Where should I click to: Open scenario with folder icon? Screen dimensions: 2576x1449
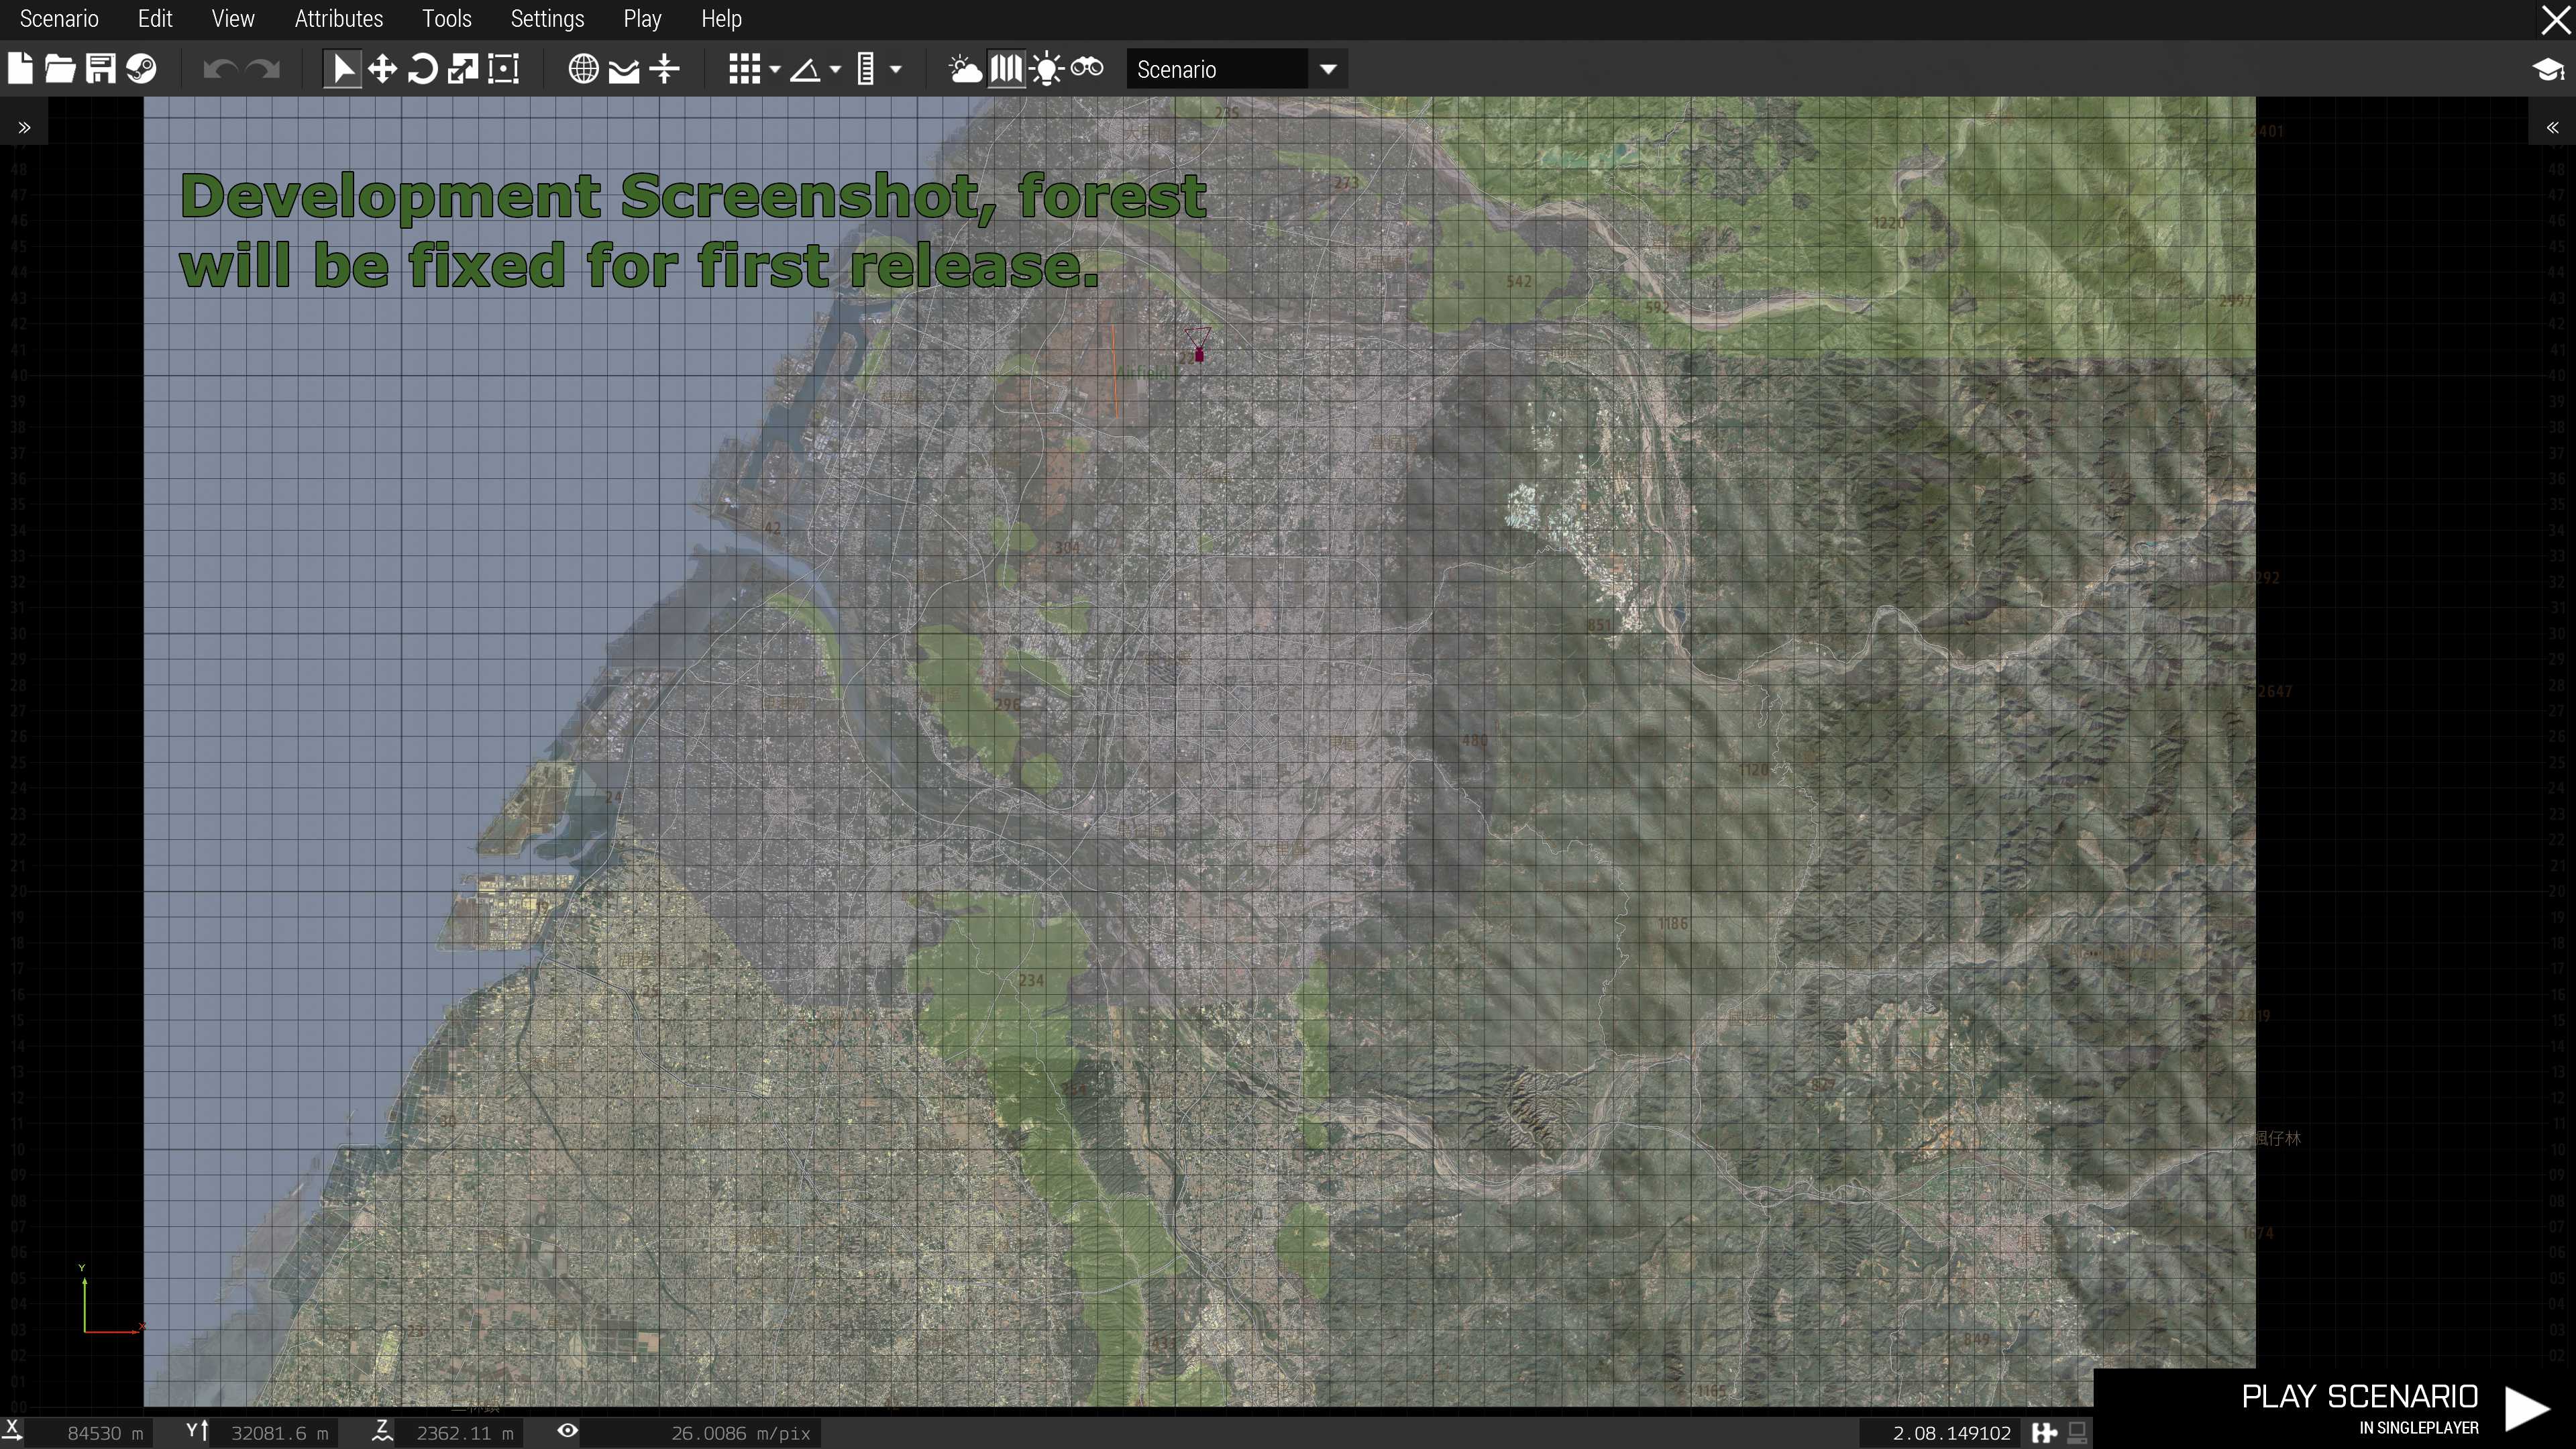pos(60,69)
